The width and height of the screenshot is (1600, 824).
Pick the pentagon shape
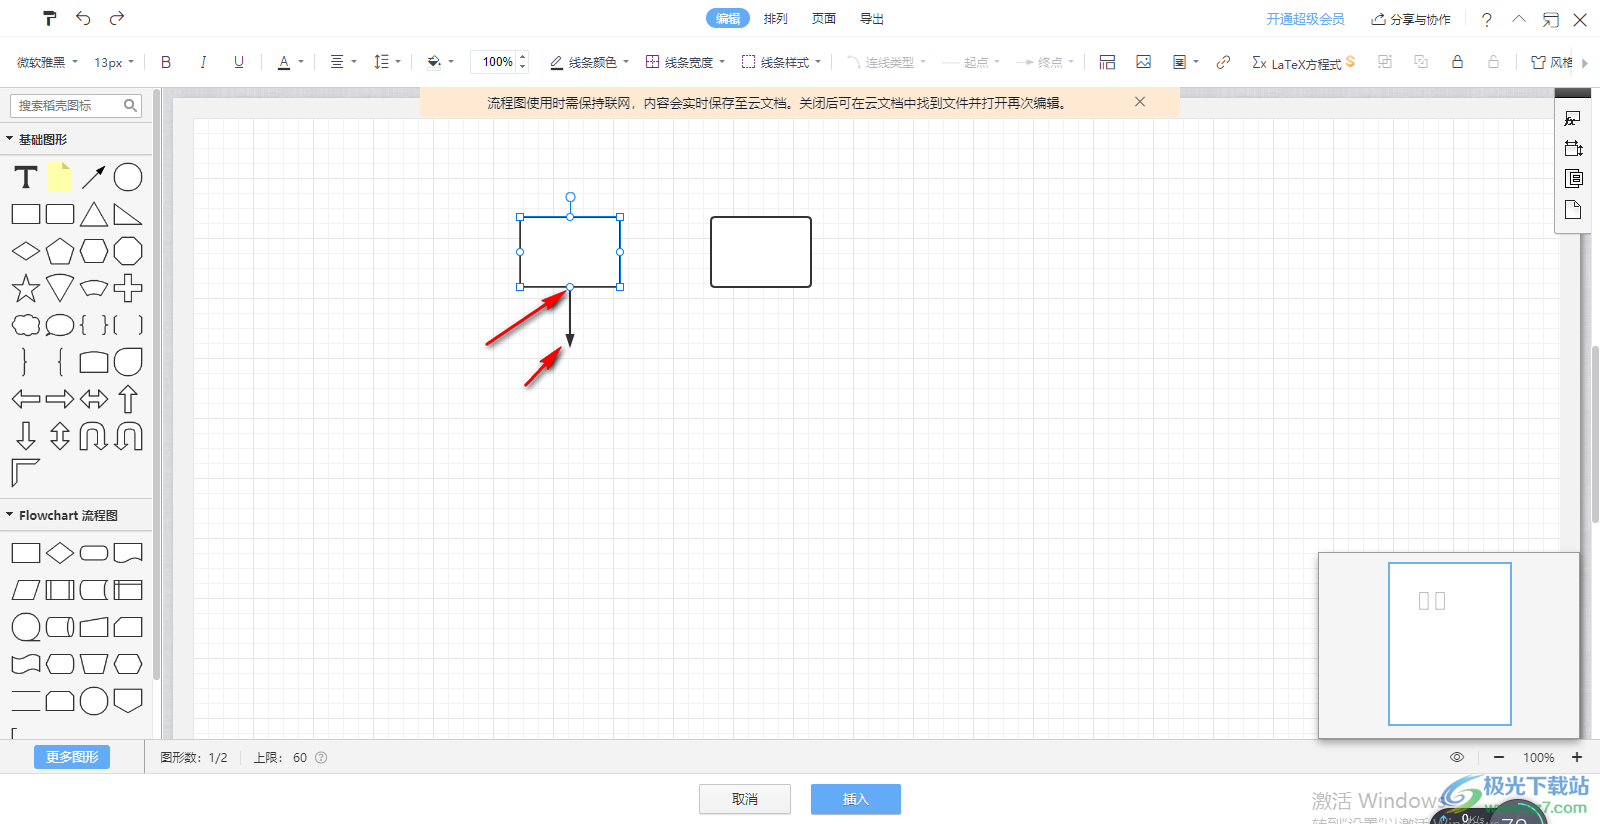coord(60,251)
